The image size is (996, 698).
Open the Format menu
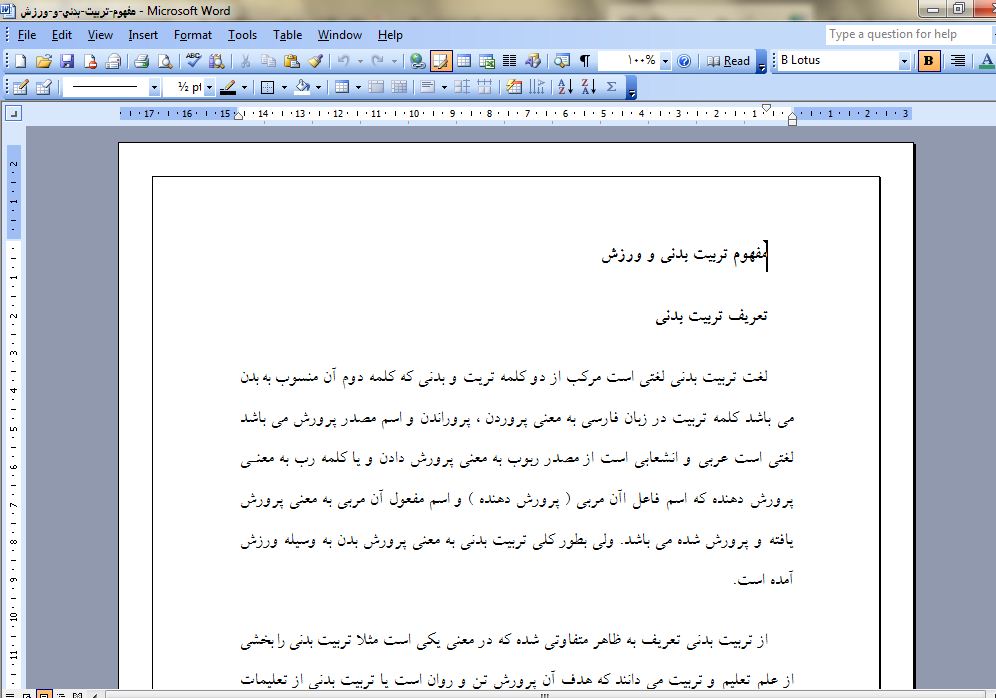[192, 35]
